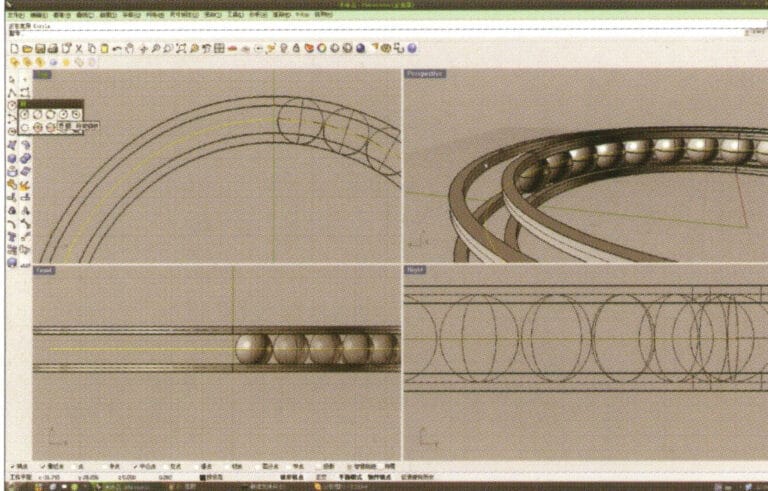Open the Front viewport title menu

click(x=45, y=270)
